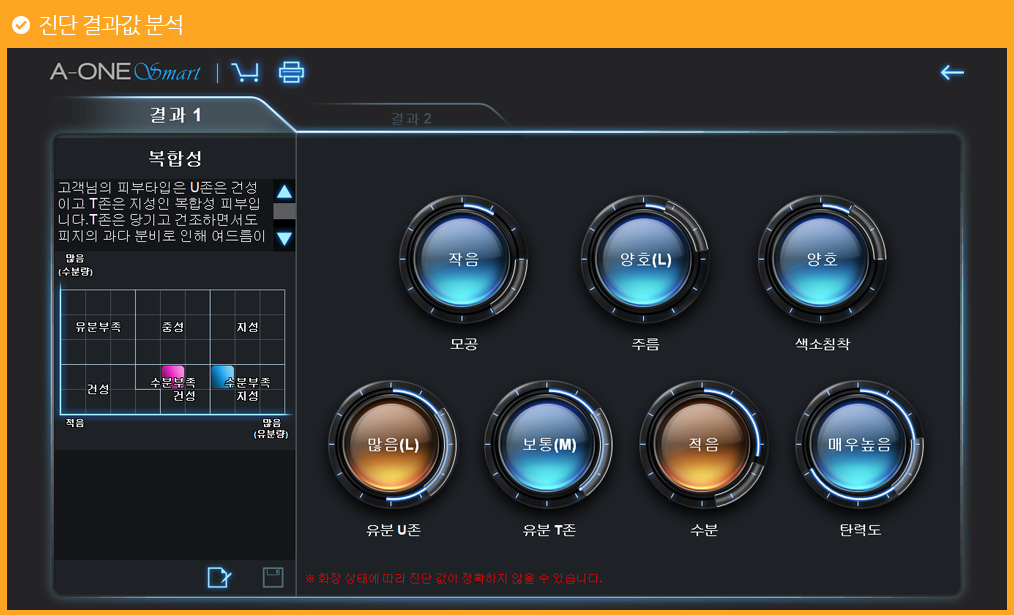Select the 모공 result gauge
The height and width of the screenshot is (615, 1014).
pyautogui.click(x=463, y=260)
